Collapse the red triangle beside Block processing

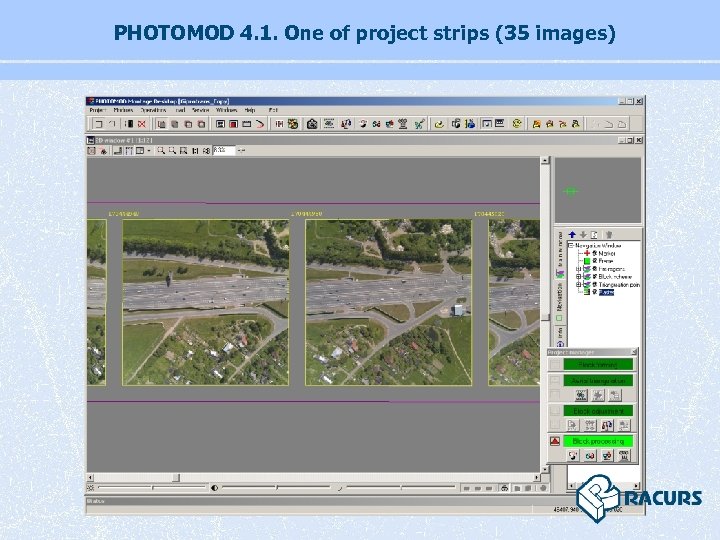(554, 441)
